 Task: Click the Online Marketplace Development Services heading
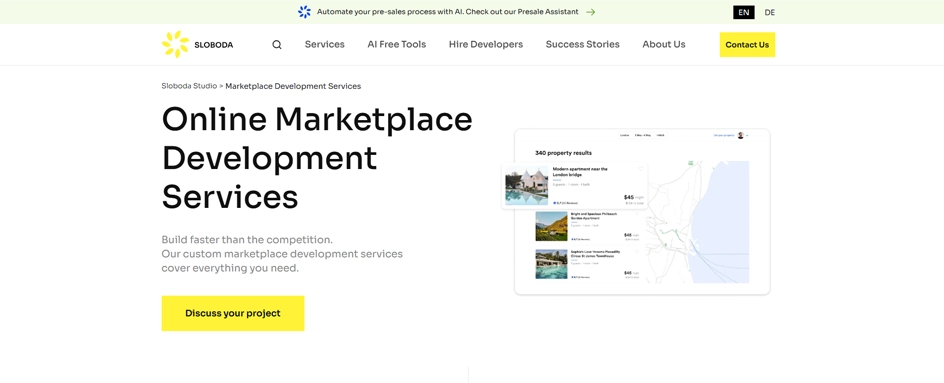pyautogui.click(x=317, y=158)
